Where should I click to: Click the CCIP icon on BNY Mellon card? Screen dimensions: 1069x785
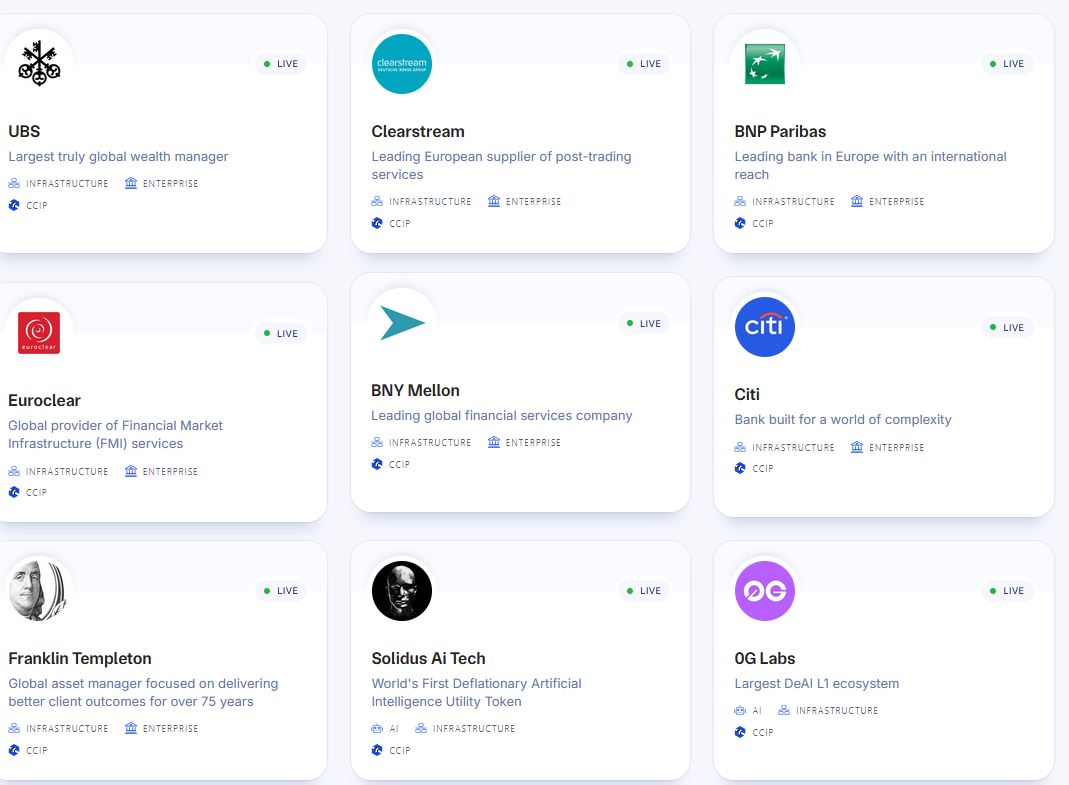(x=377, y=464)
